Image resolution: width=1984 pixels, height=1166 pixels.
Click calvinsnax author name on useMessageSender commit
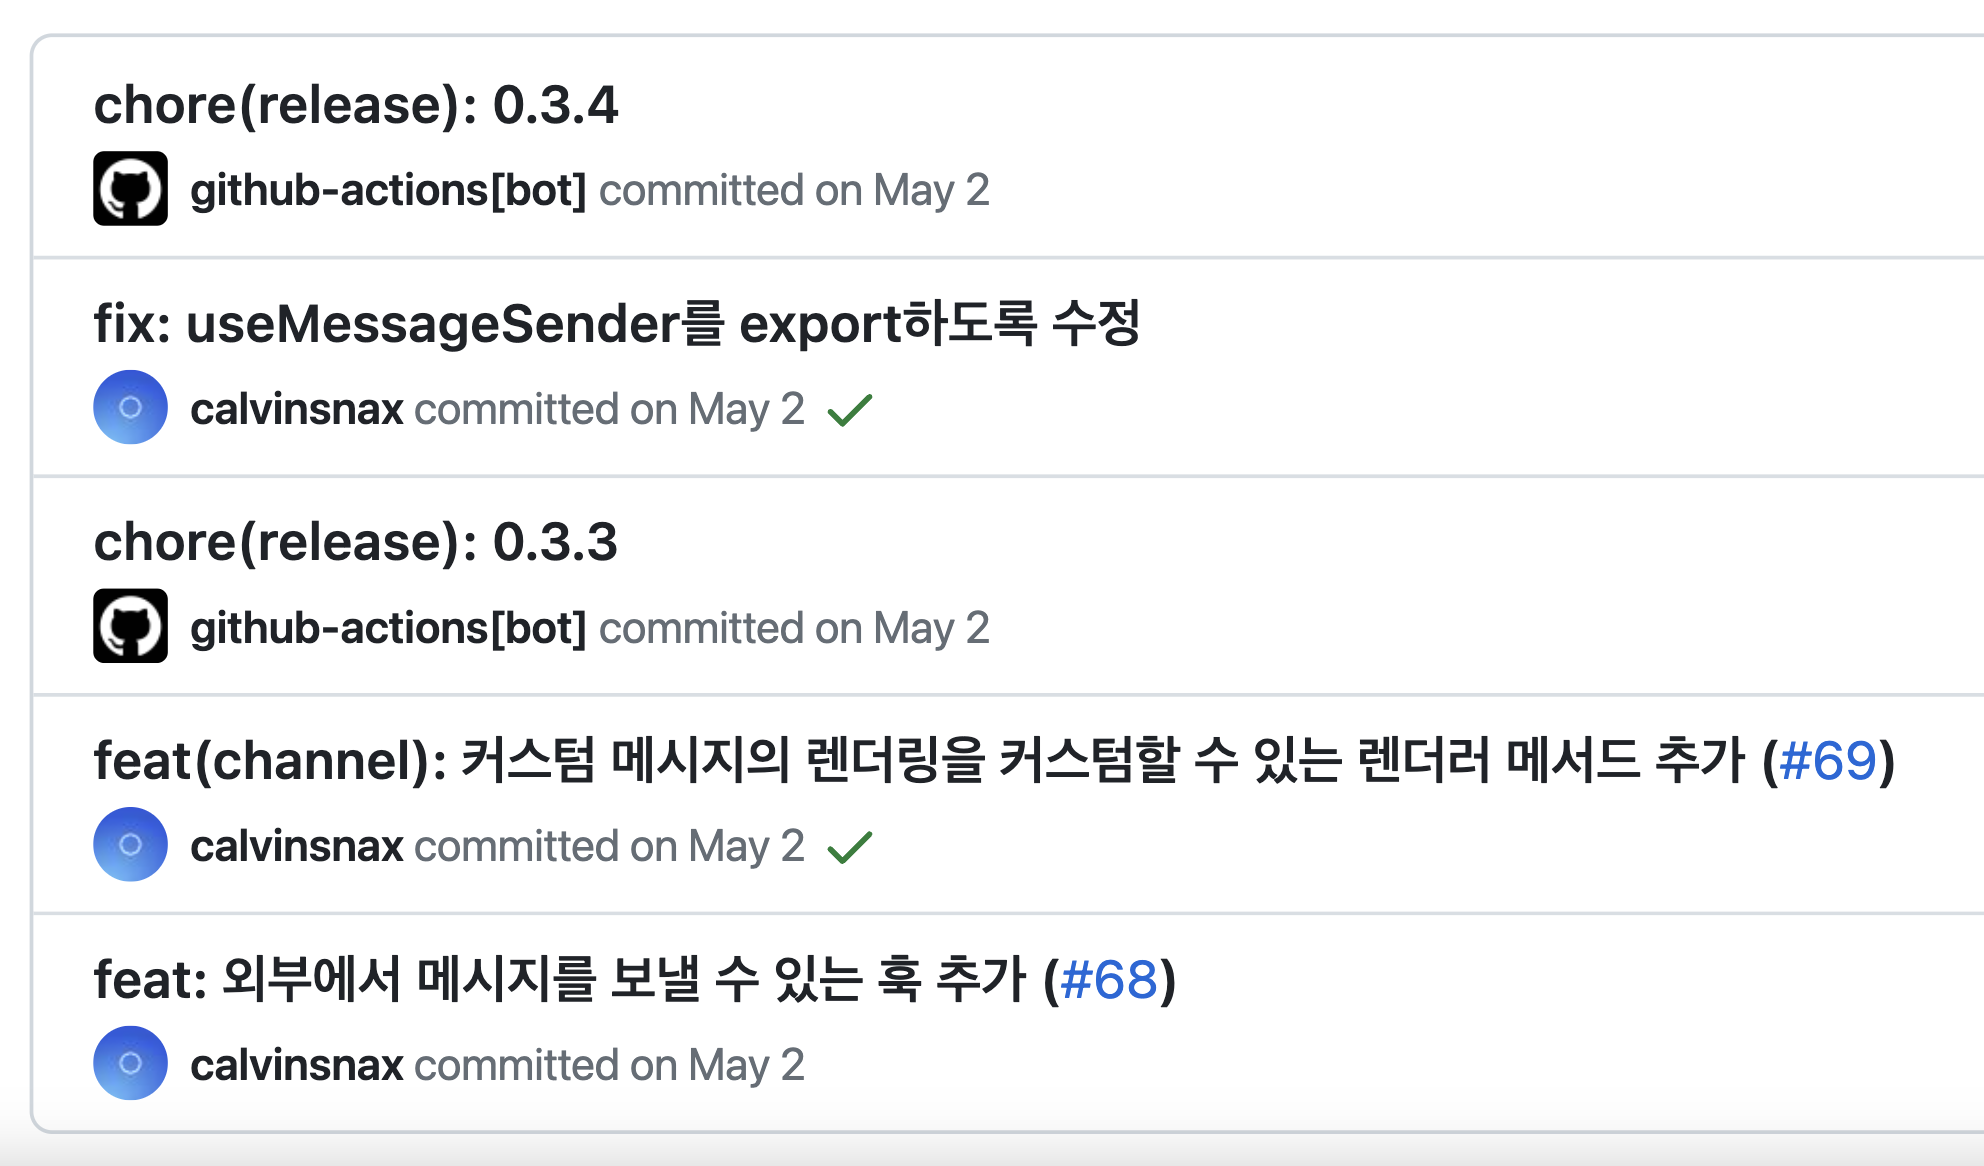pos(296,409)
